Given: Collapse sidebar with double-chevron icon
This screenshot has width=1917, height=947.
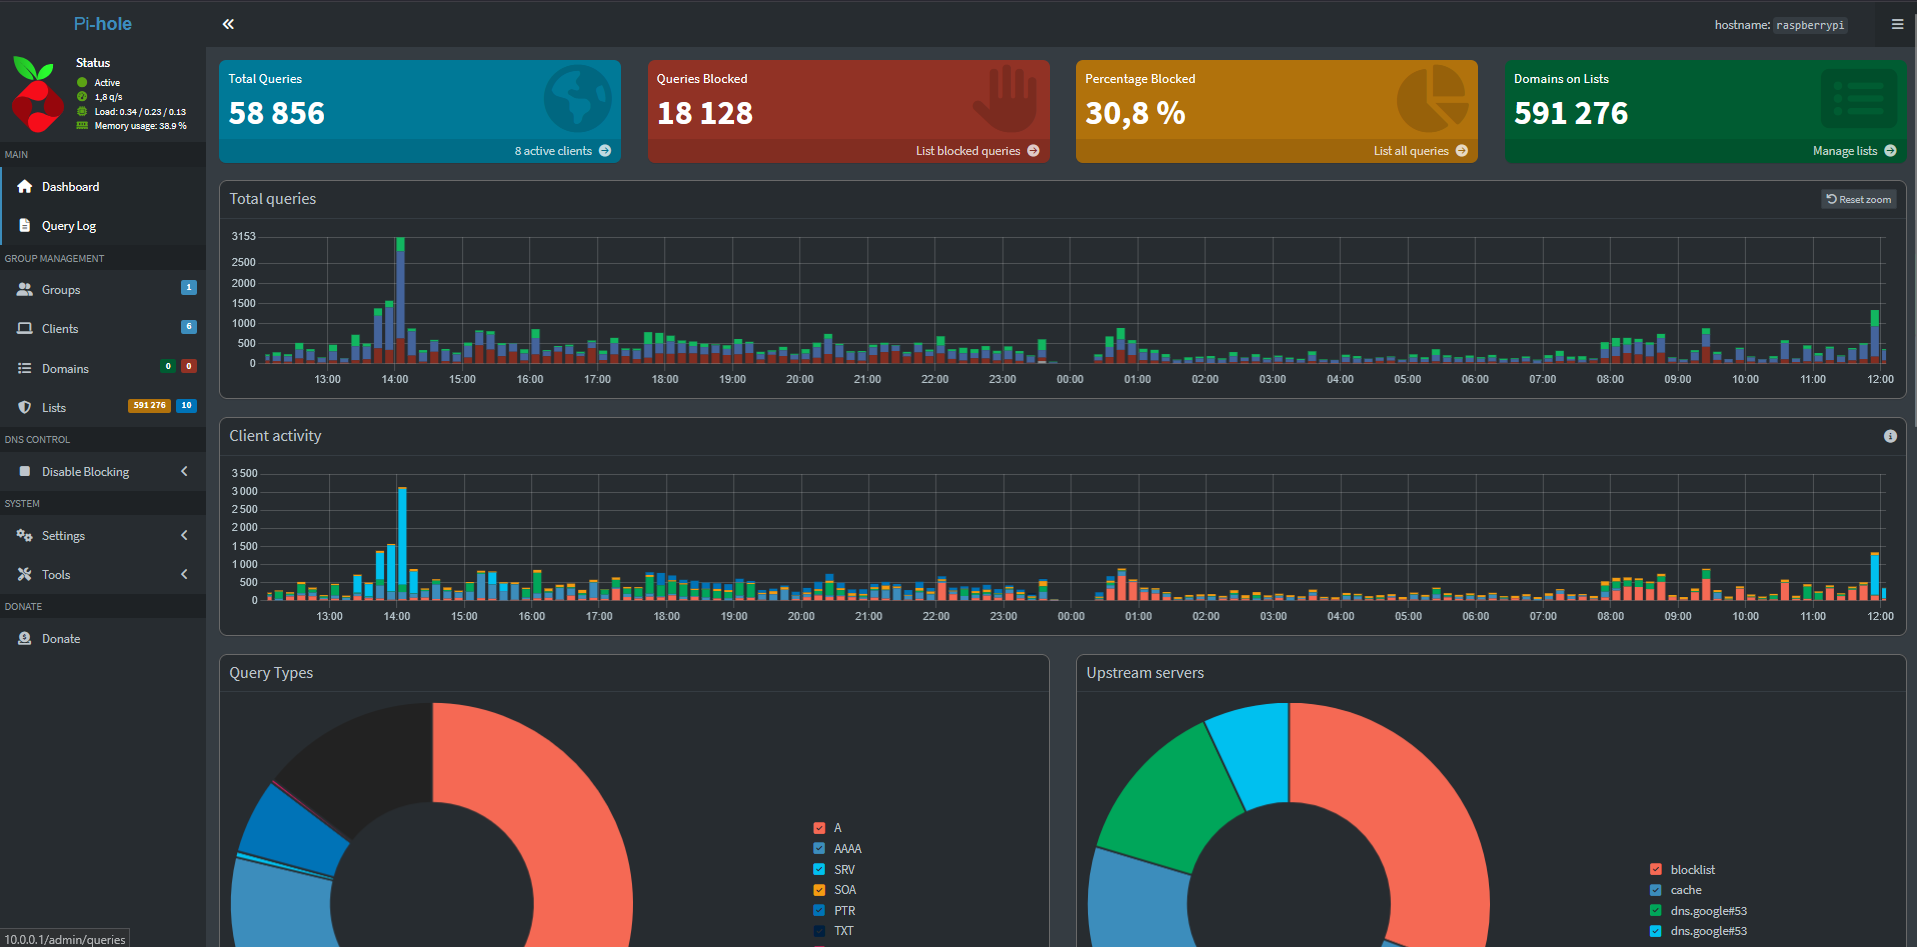Looking at the screenshot, I should coord(228,24).
